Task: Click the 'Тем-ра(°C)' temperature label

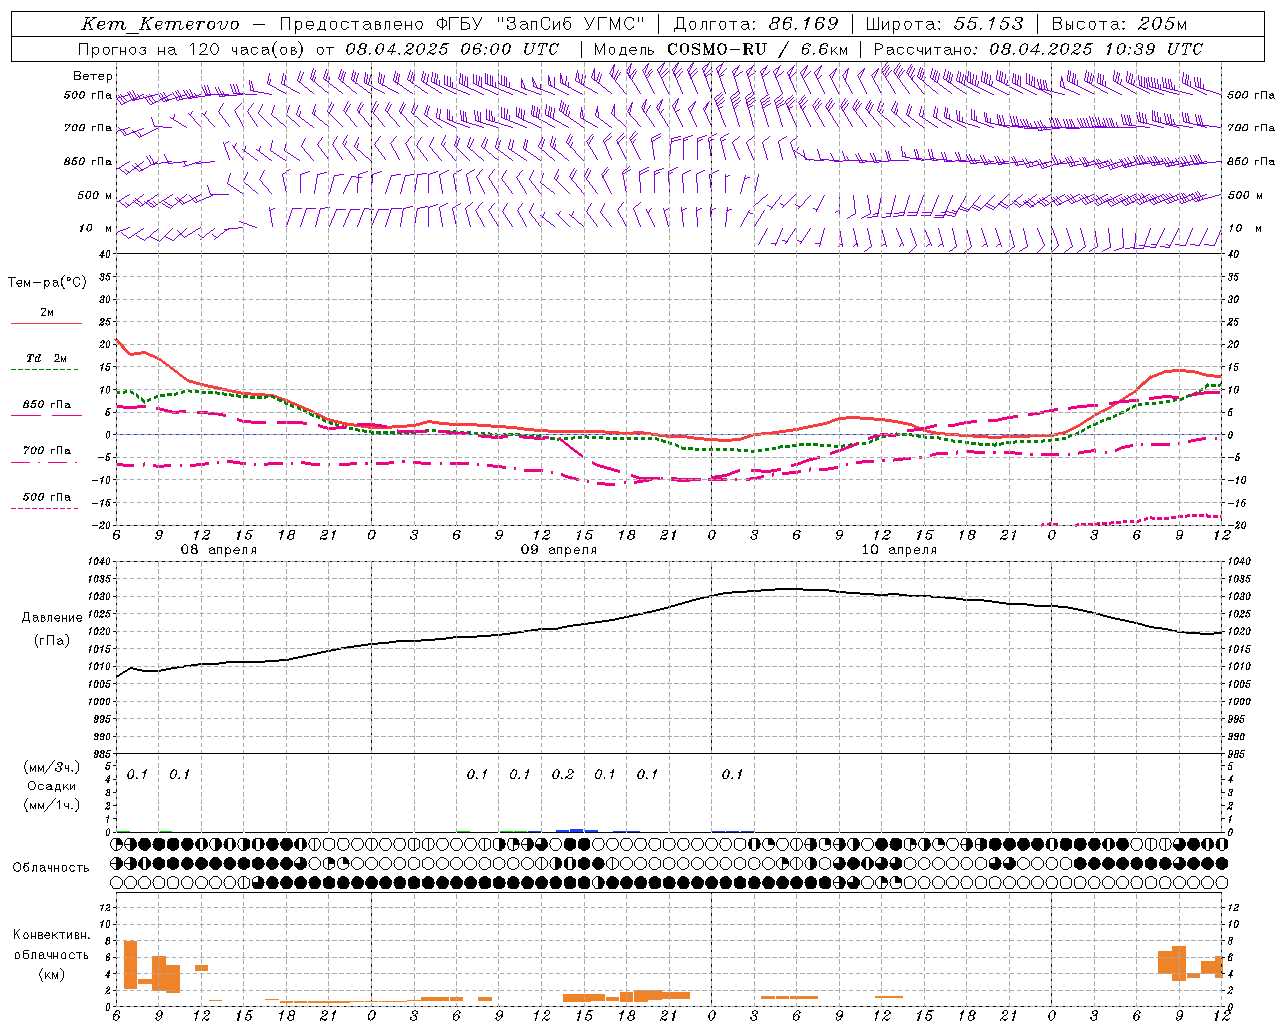Action: pos(47,283)
